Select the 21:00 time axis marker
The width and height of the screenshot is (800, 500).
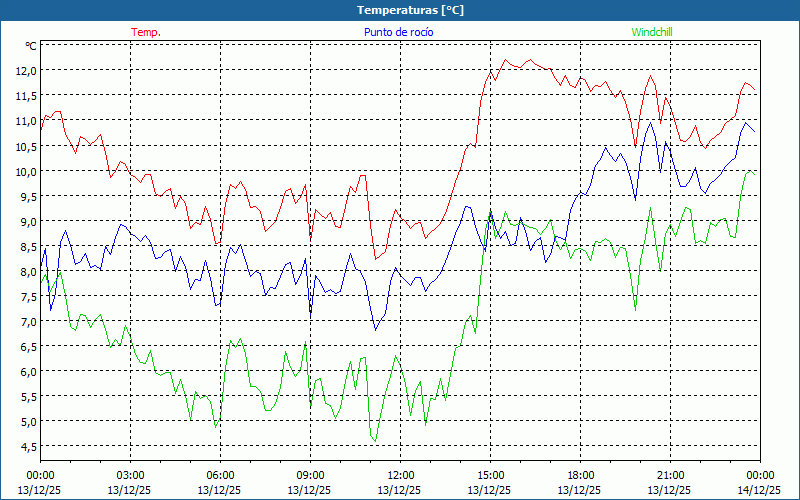click(x=670, y=475)
